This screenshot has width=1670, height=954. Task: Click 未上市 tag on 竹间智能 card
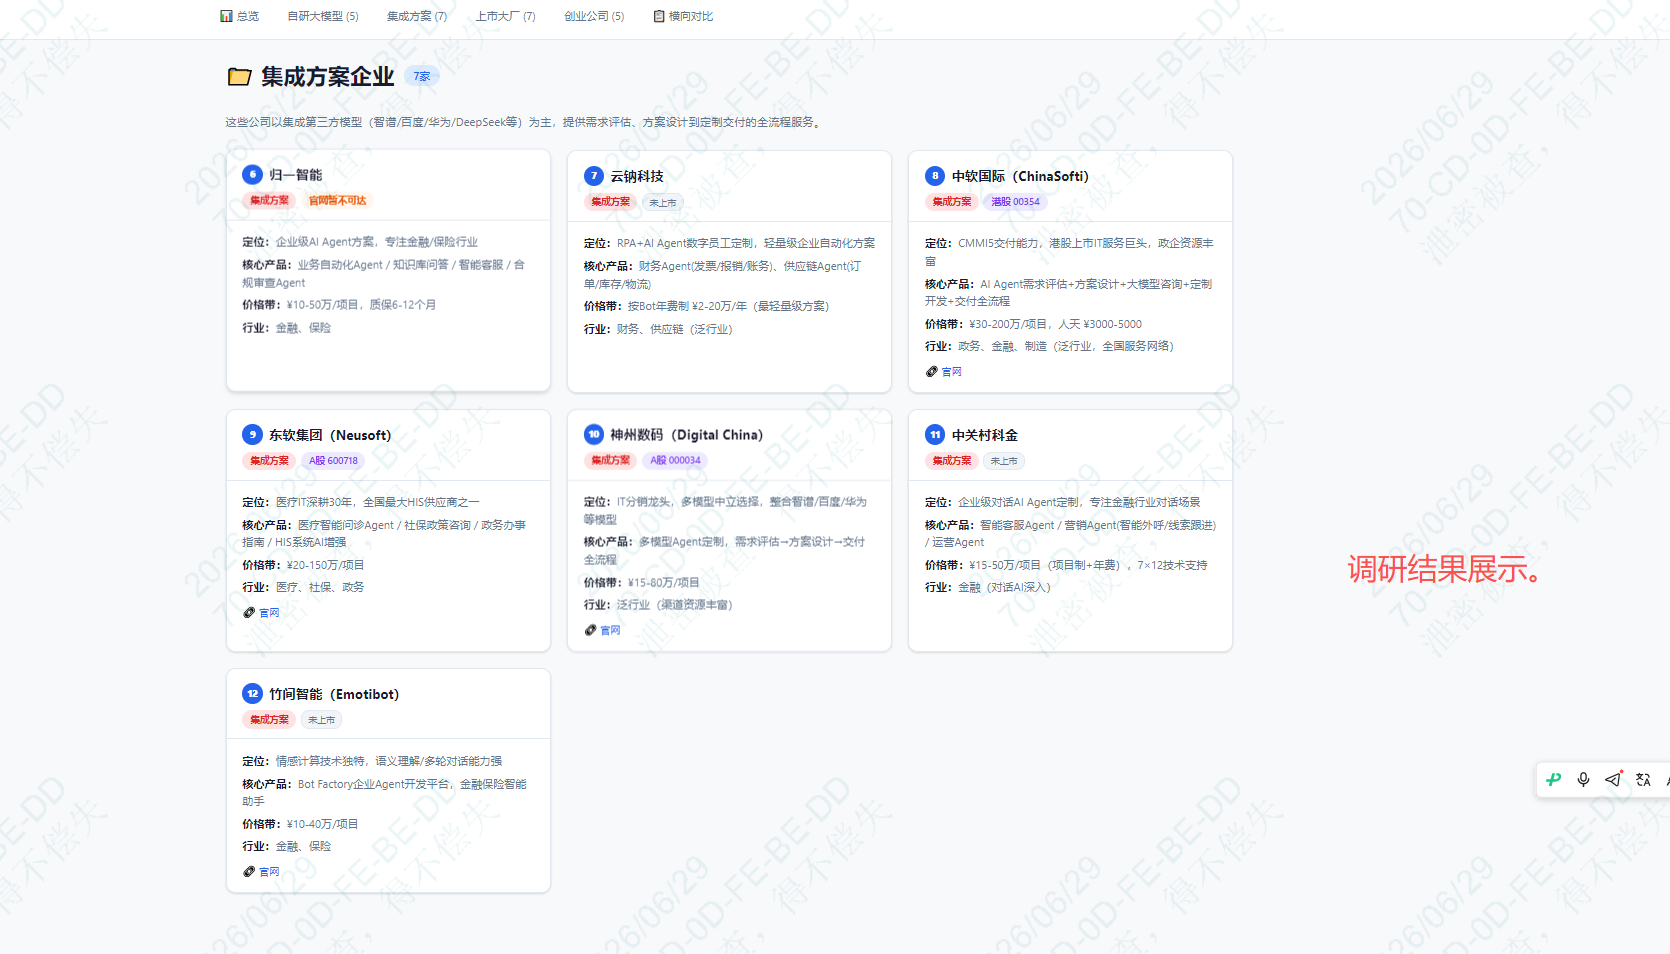(x=321, y=720)
